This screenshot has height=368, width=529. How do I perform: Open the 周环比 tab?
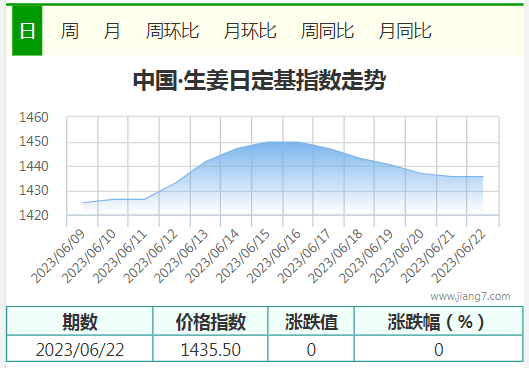[x=172, y=31]
